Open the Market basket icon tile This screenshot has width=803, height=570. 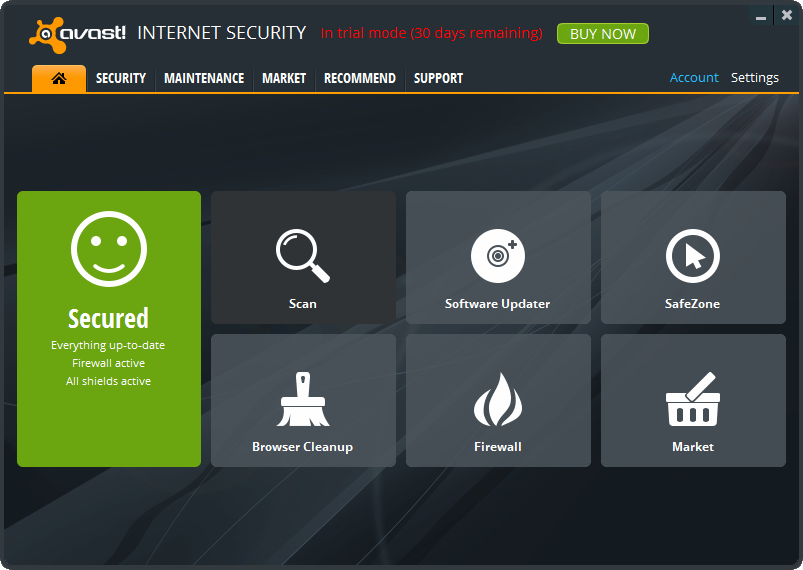pos(693,400)
